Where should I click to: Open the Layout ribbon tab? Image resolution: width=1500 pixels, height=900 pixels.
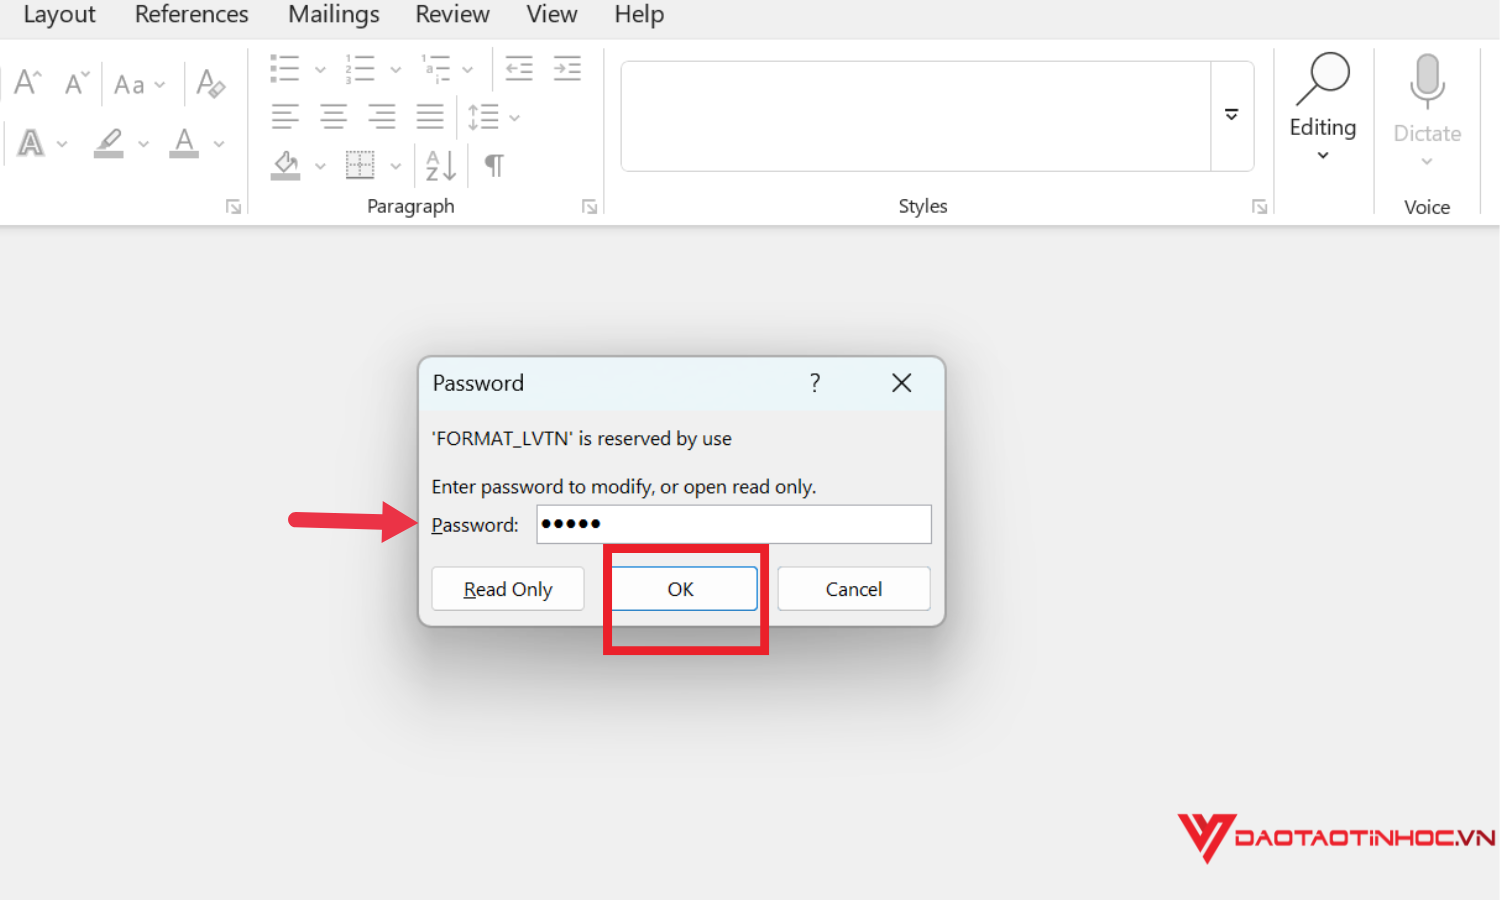coord(59,15)
